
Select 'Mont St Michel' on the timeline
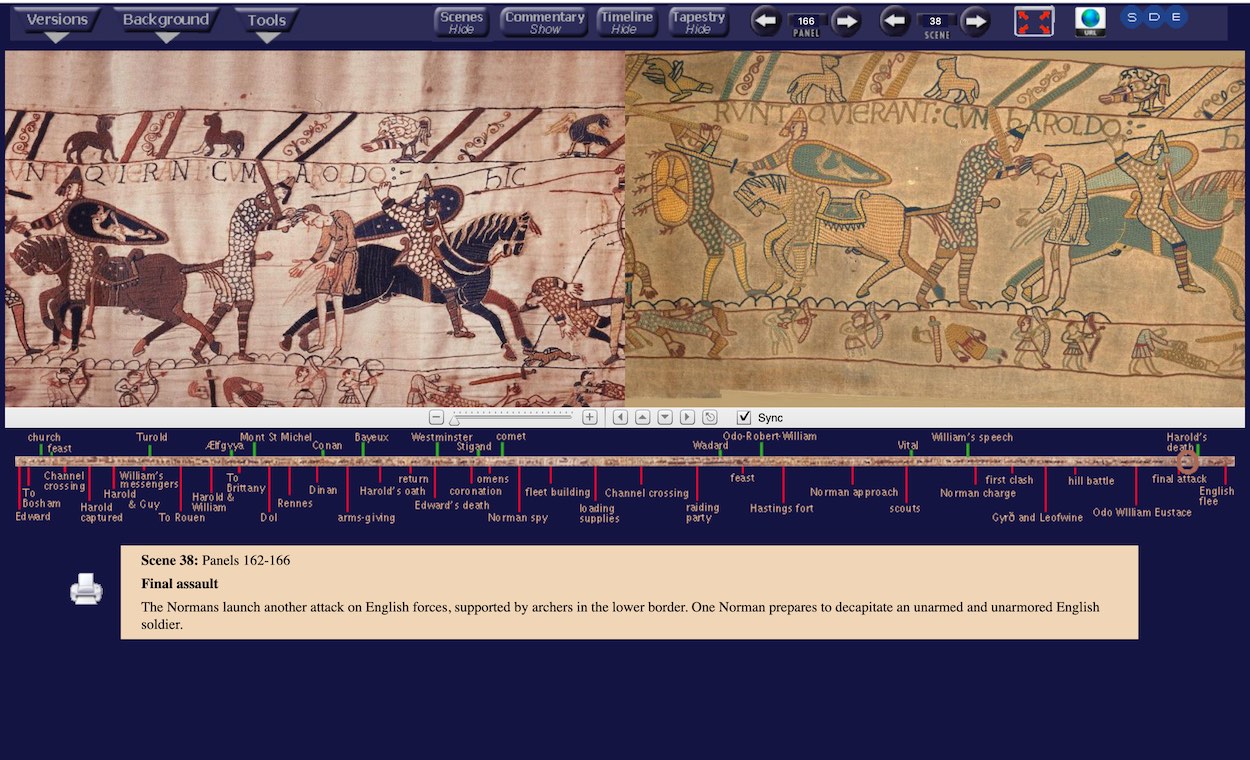[276, 437]
